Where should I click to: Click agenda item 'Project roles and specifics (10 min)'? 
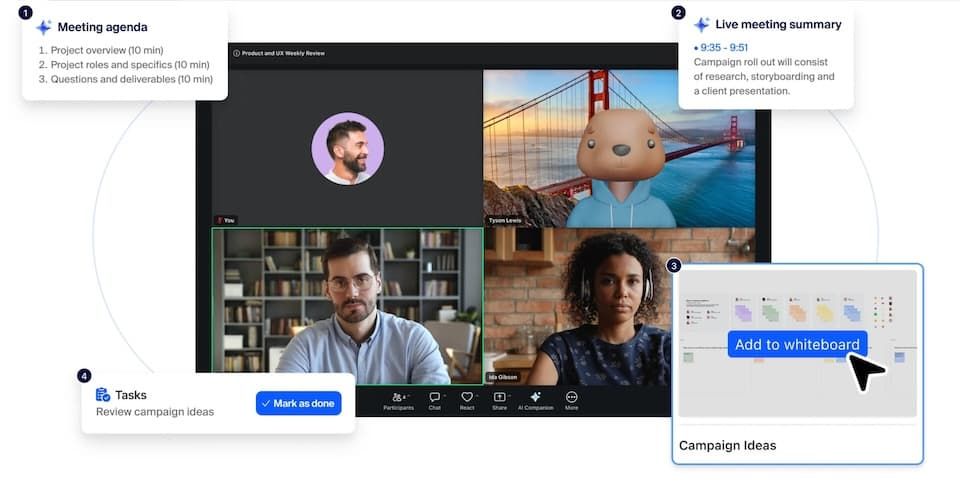[x=130, y=65]
